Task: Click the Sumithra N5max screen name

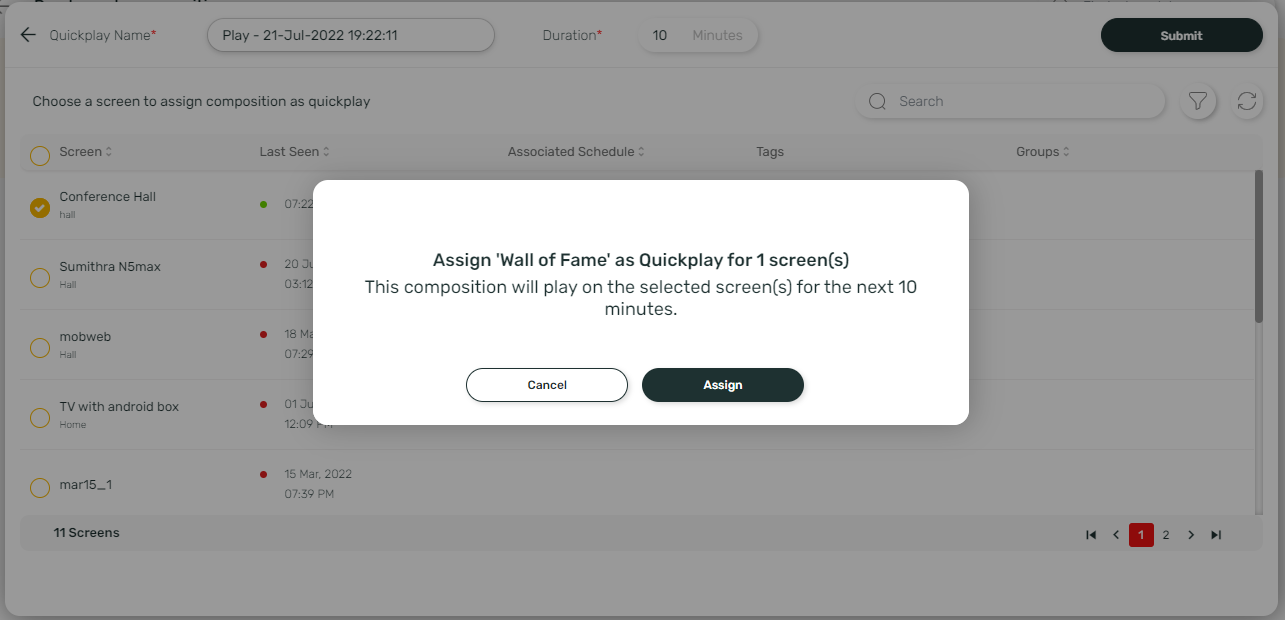Action: [x=110, y=267]
